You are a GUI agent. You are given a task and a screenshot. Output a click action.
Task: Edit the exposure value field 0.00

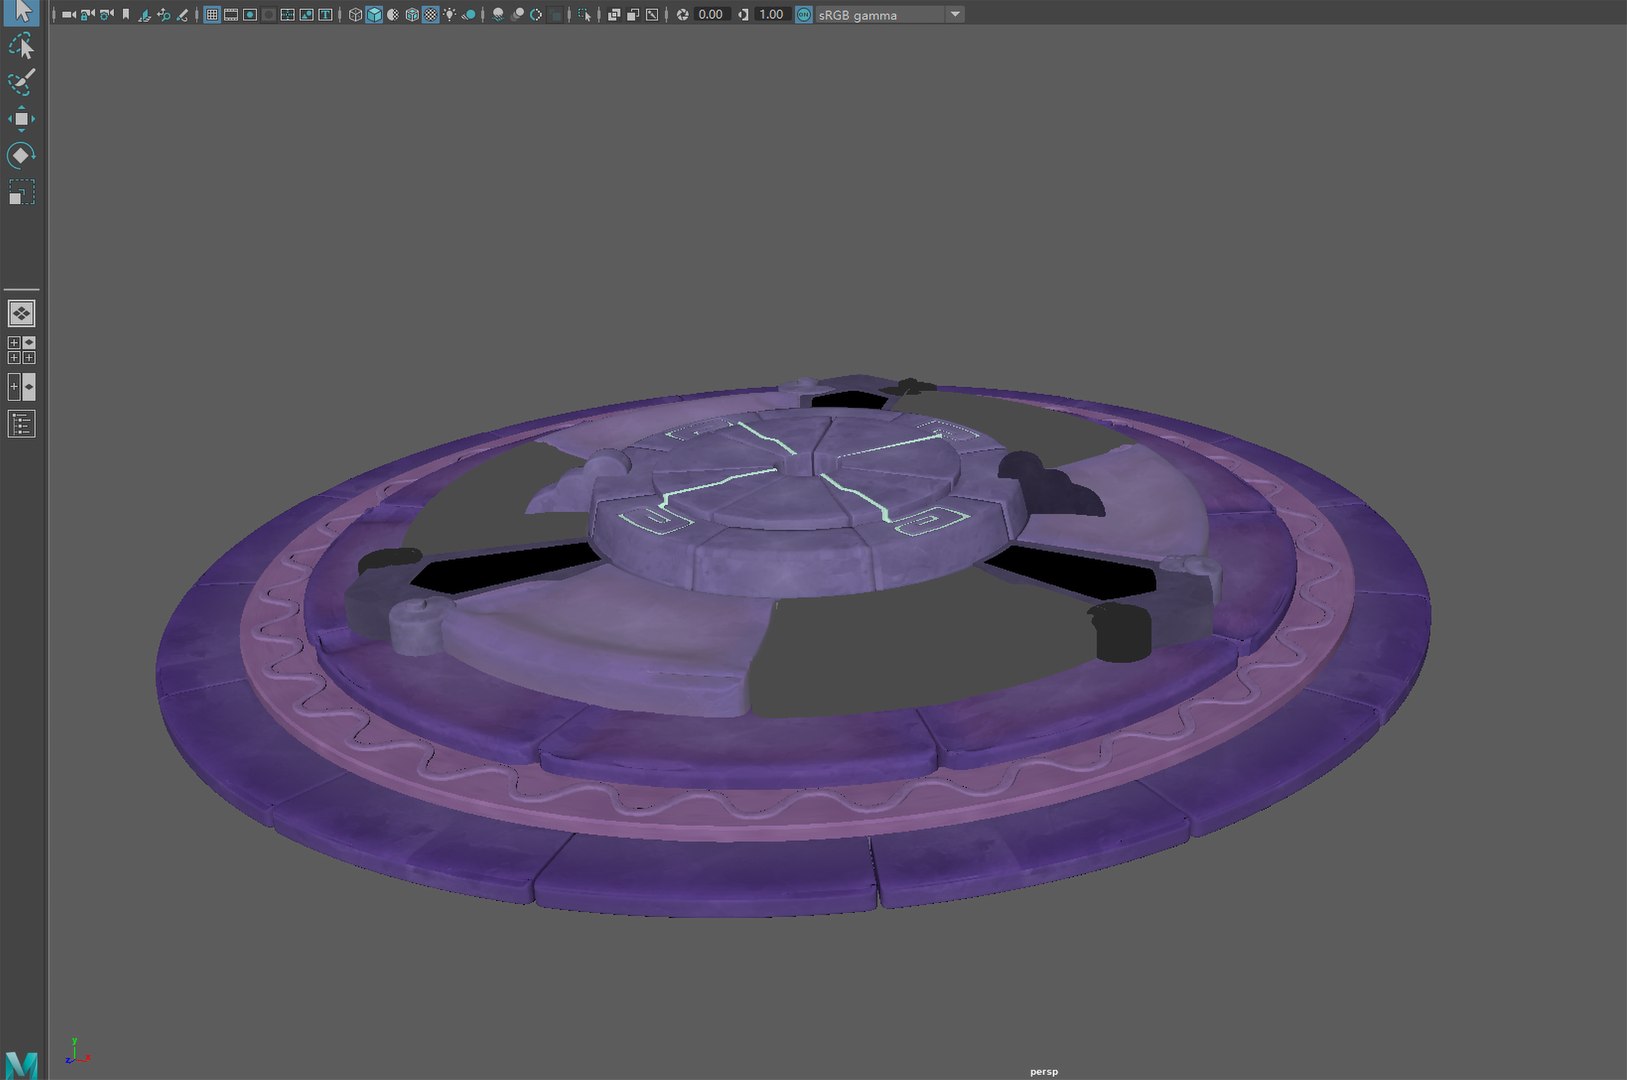click(711, 14)
